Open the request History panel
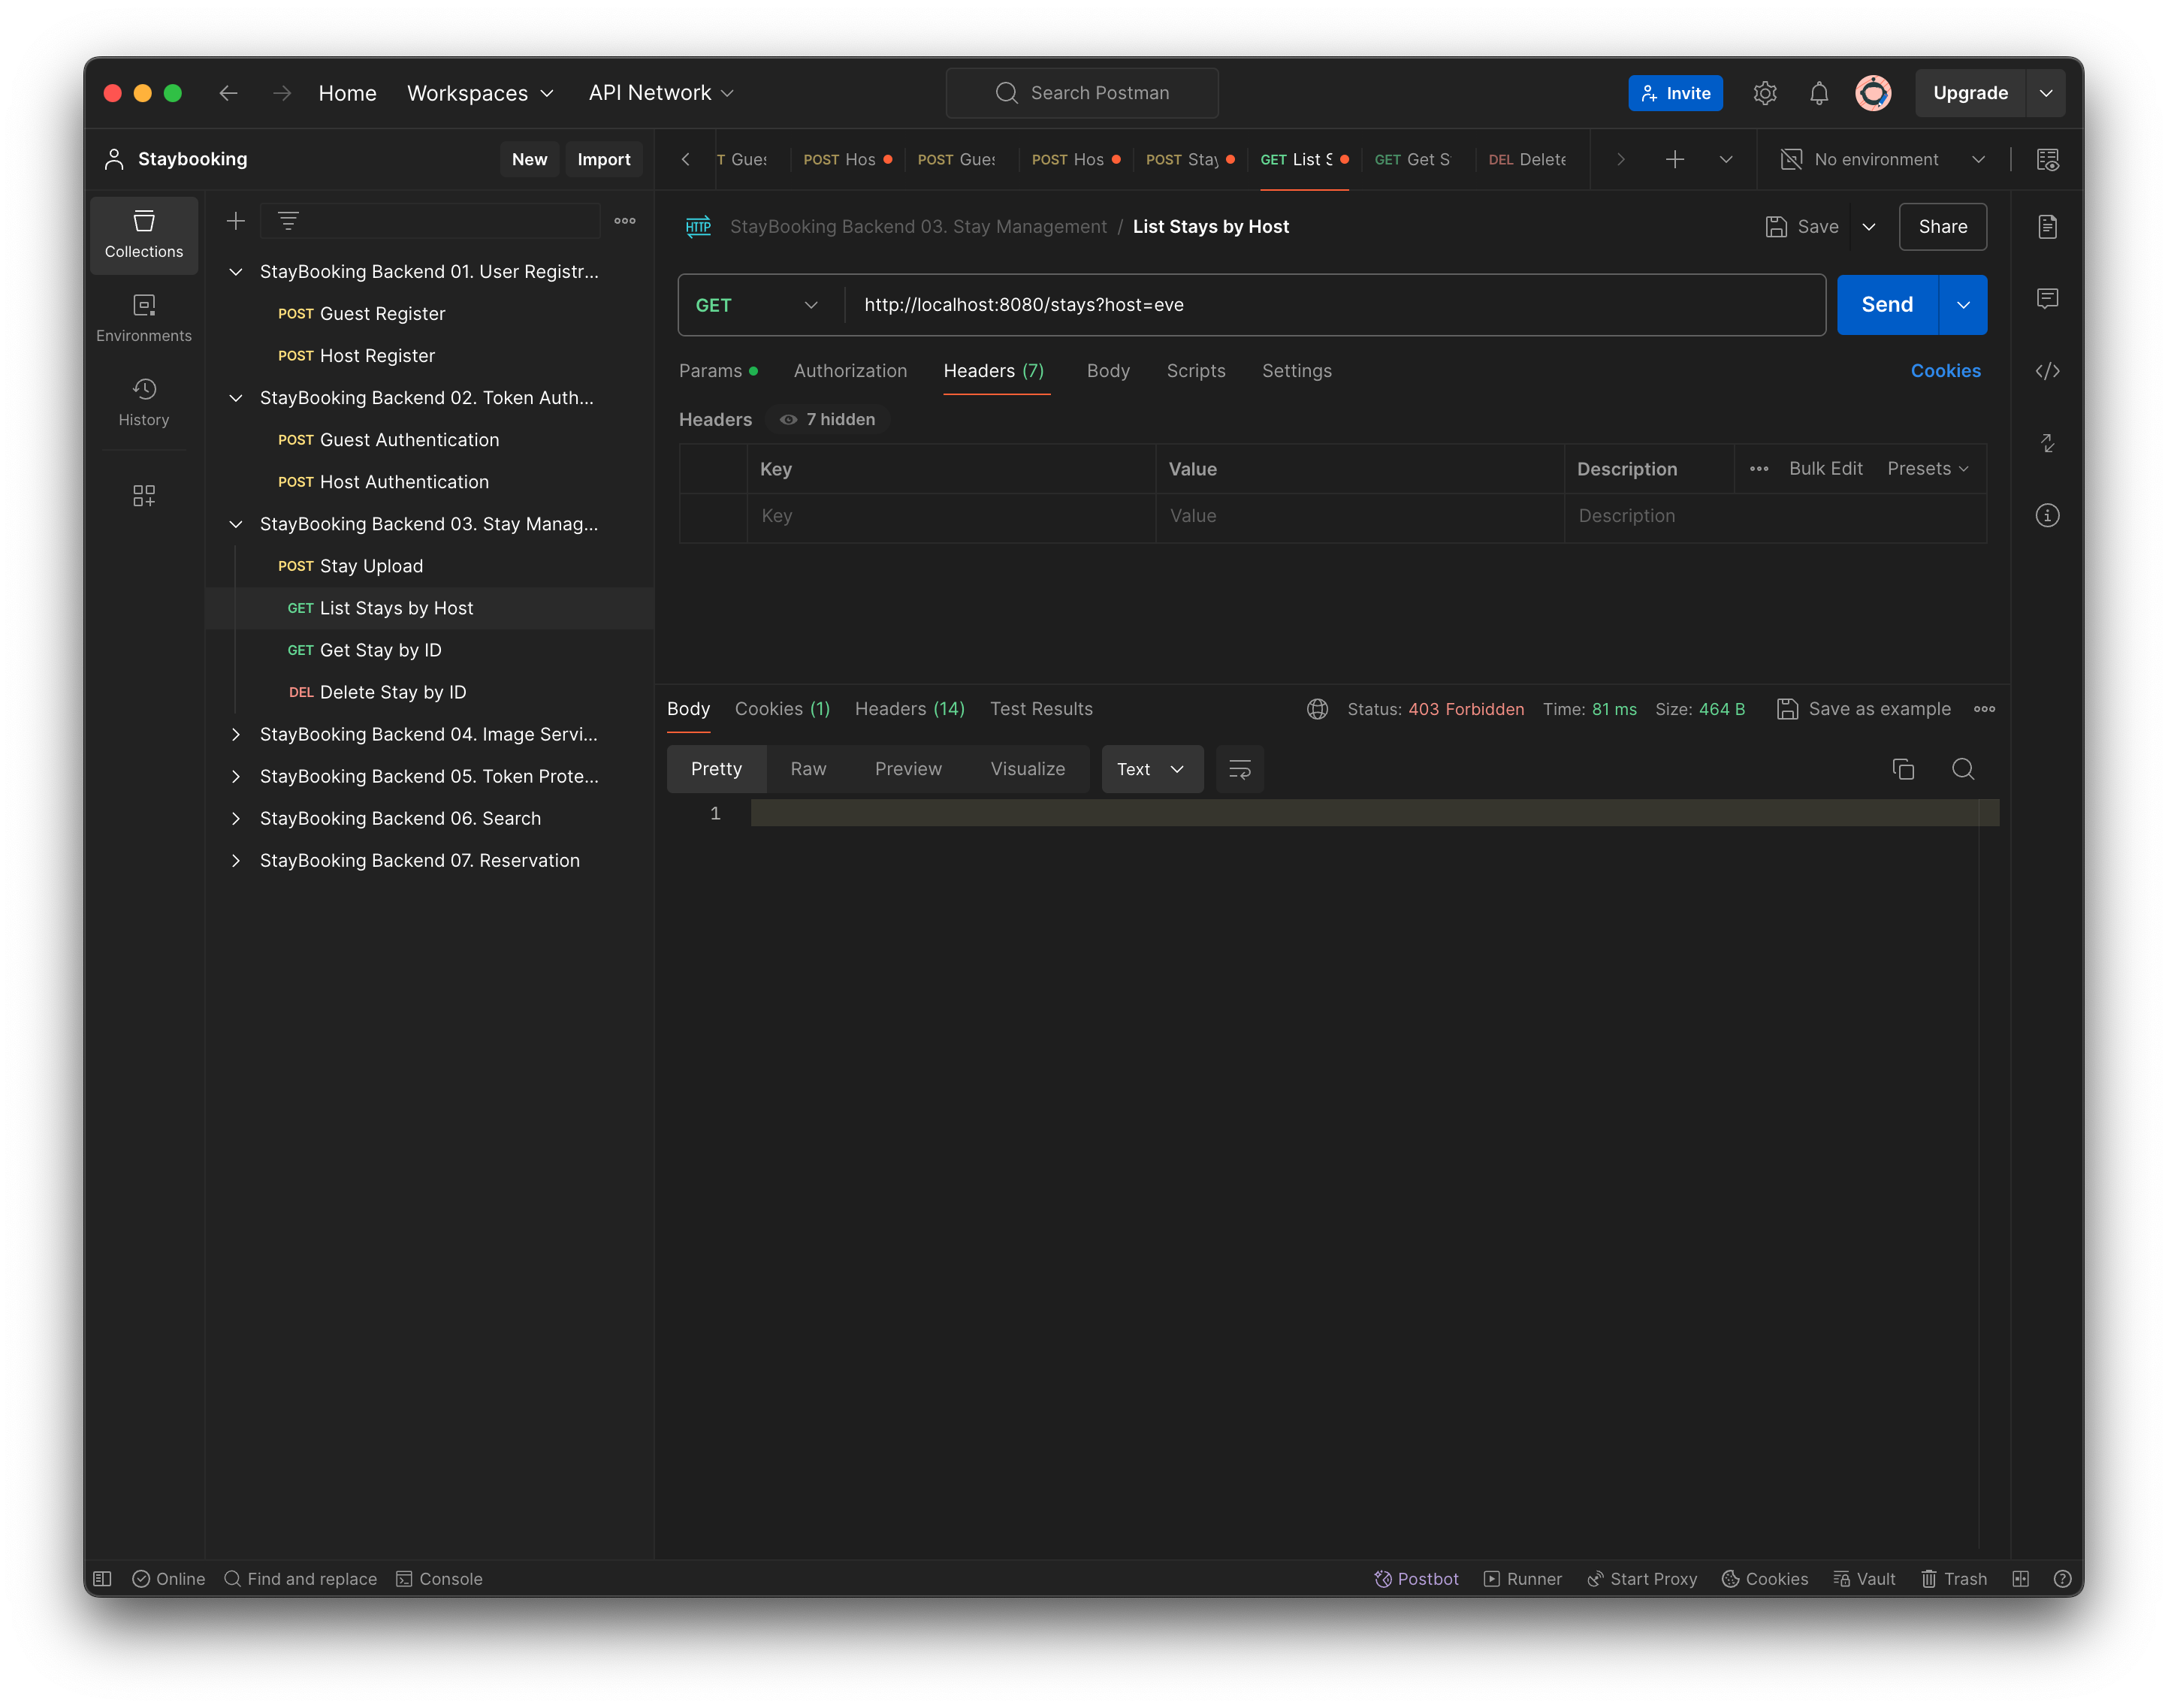This screenshot has height=1708, width=2168. 144,402
